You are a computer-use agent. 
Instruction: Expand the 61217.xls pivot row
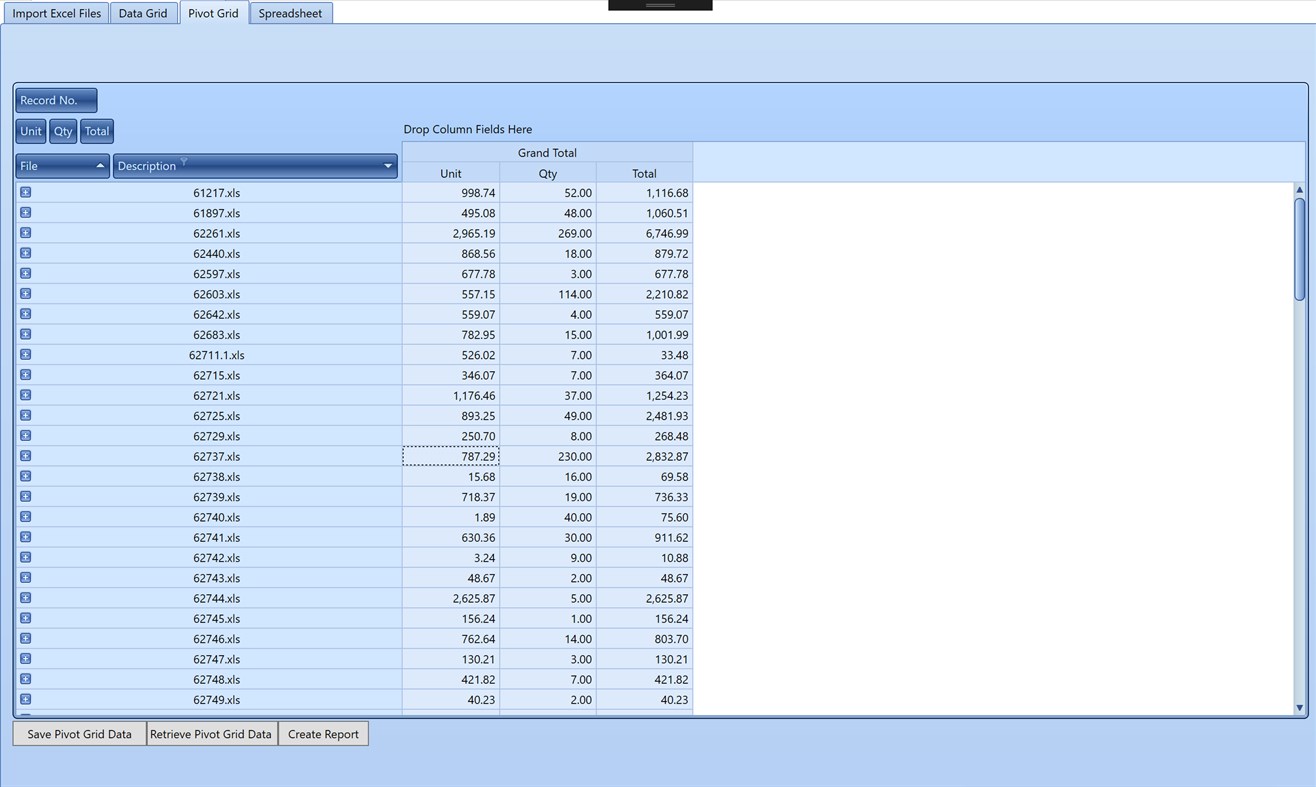(x=24, y=191)
